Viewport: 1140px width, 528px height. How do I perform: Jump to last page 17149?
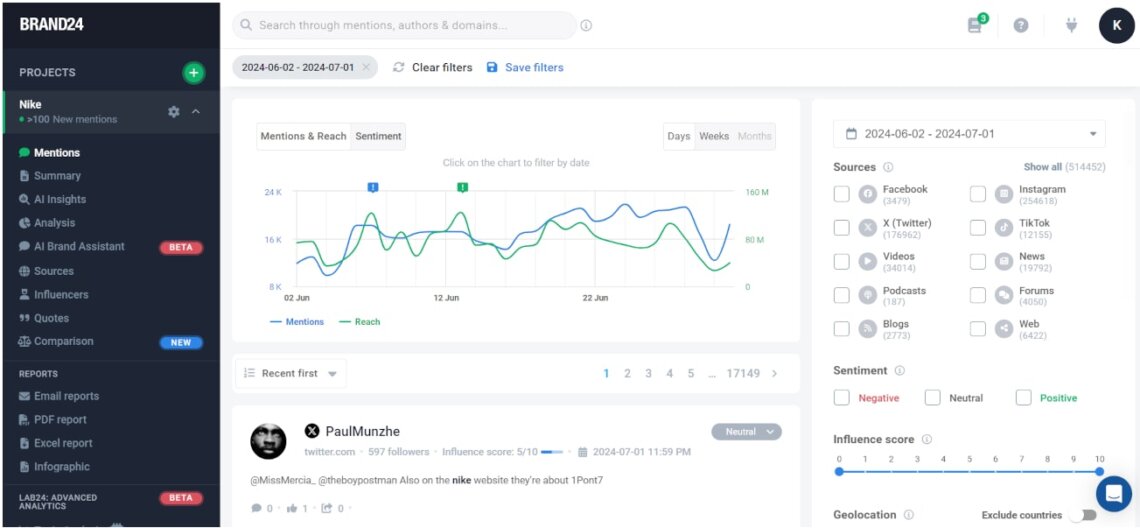click(743, 373)
